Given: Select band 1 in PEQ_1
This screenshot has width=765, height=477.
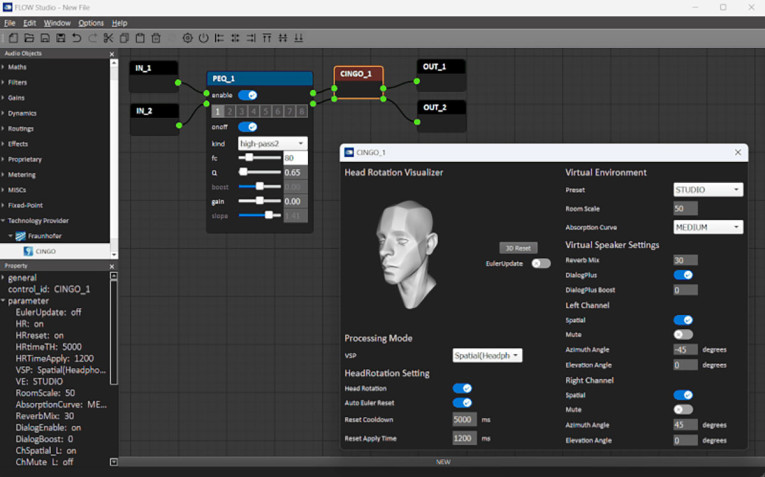Looking at the screenshot, I should pos(218,111).
